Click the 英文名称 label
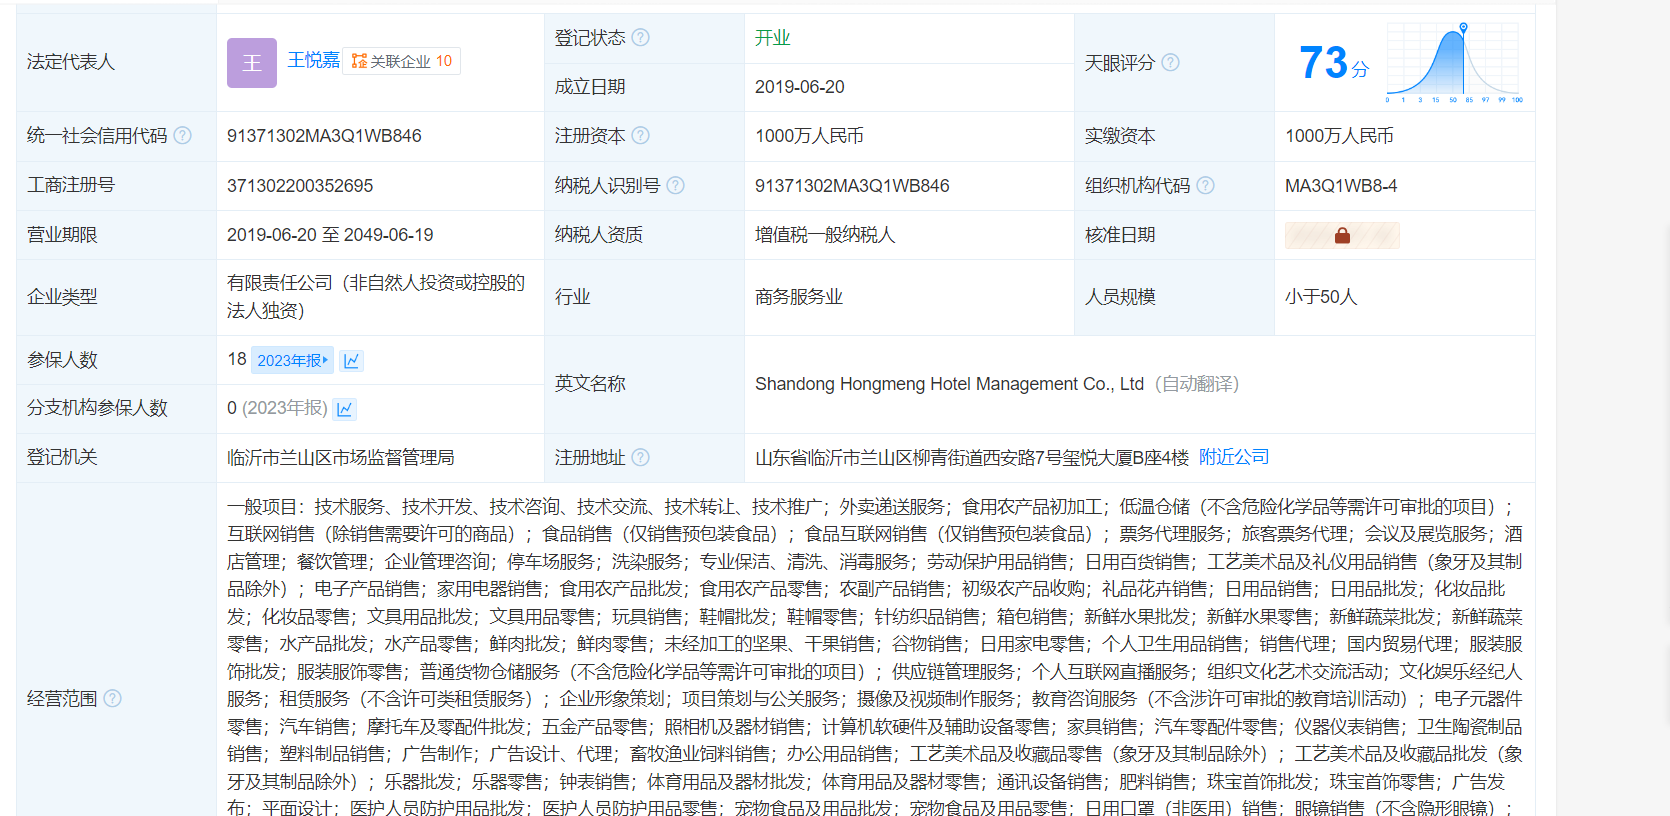 (x=590, y=384)
